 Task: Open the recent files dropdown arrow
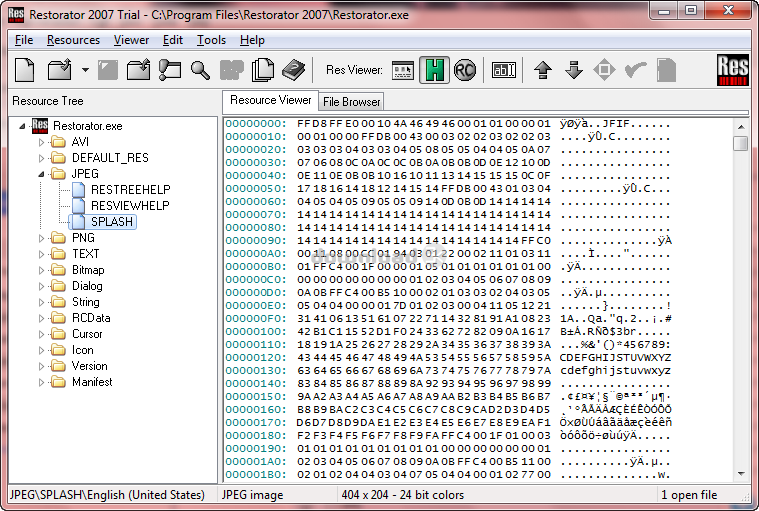coord(85,70)
